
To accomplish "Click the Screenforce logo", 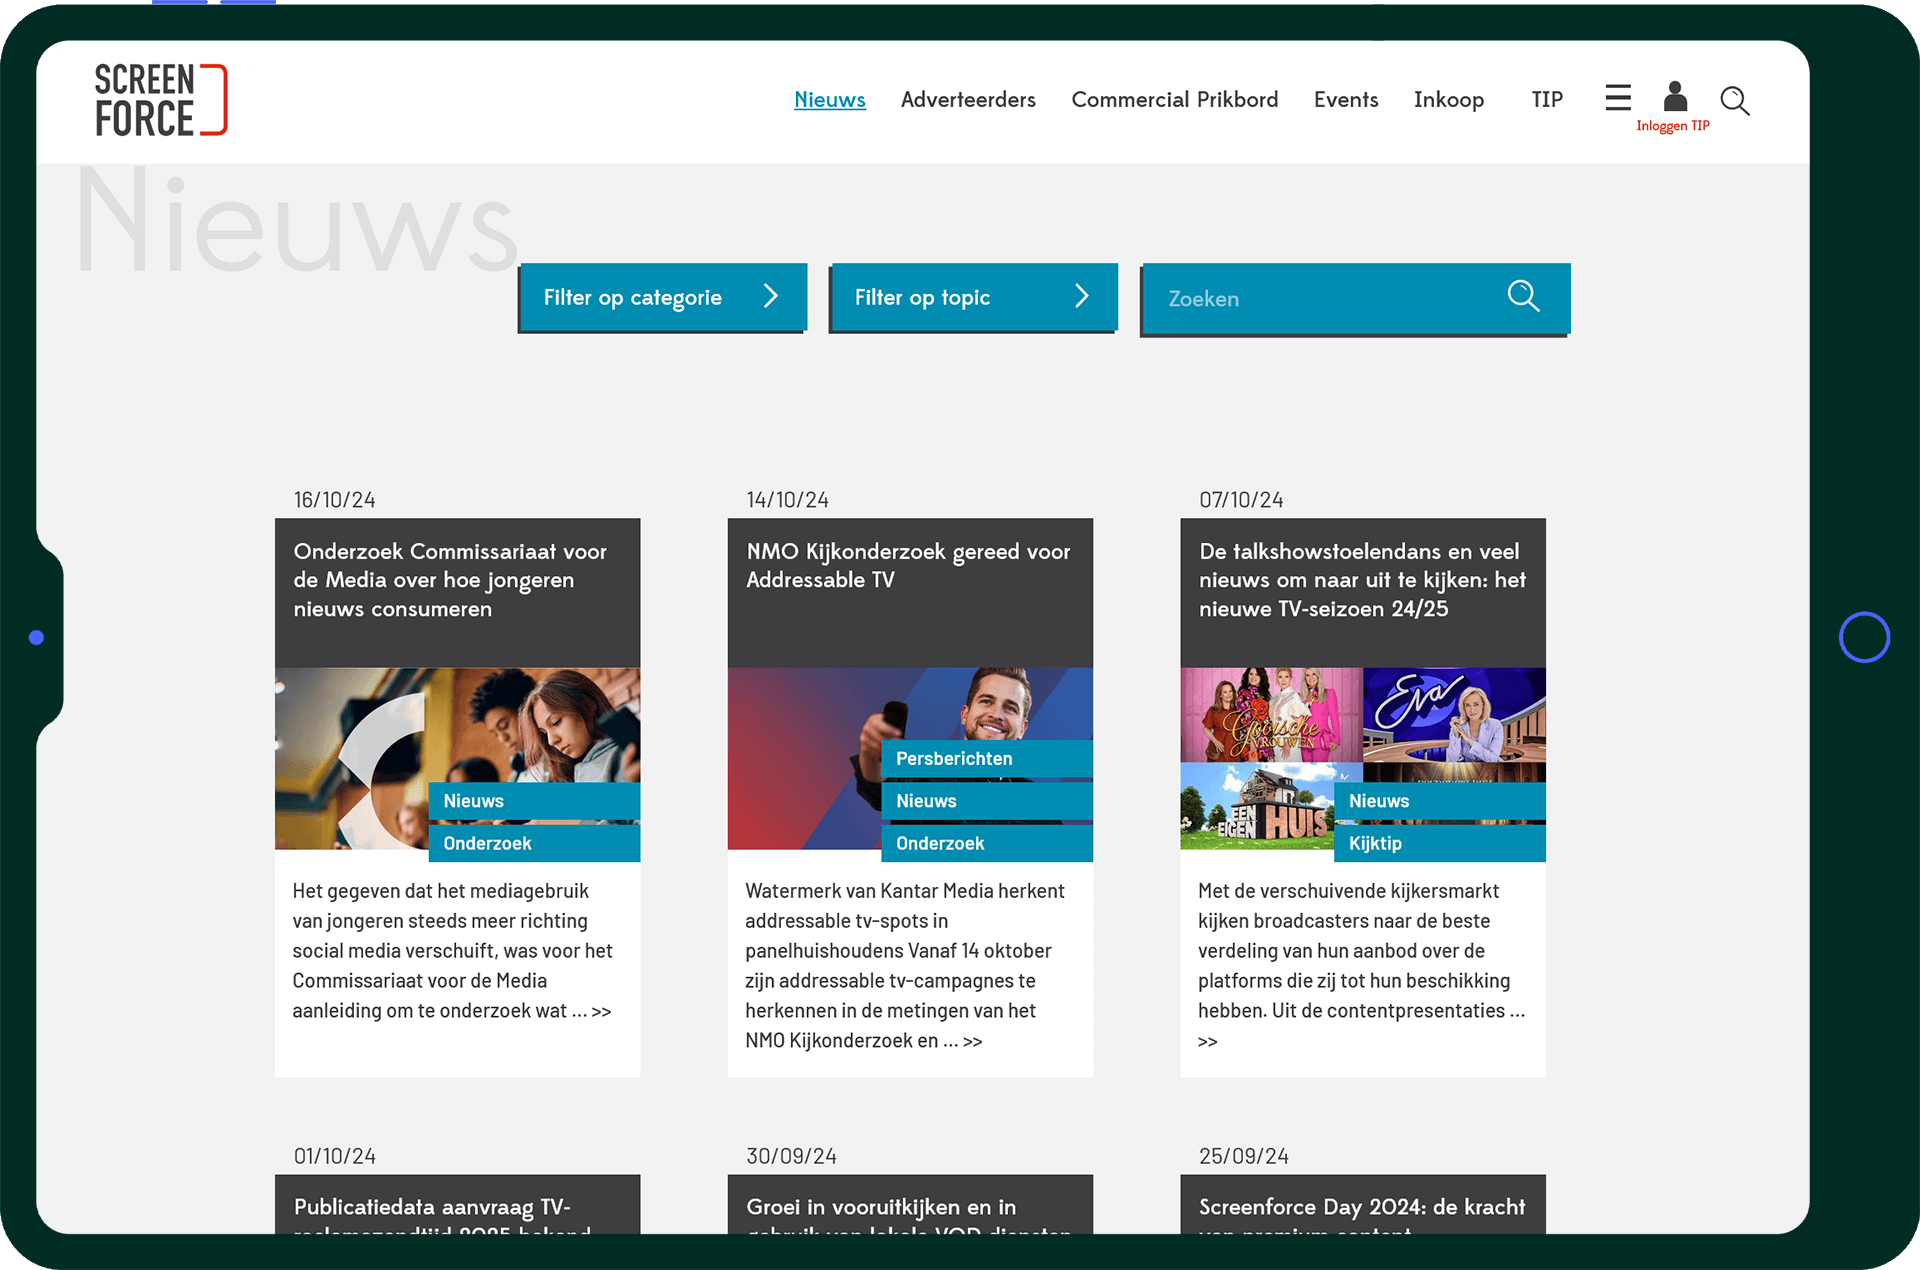I will point(160,100).
